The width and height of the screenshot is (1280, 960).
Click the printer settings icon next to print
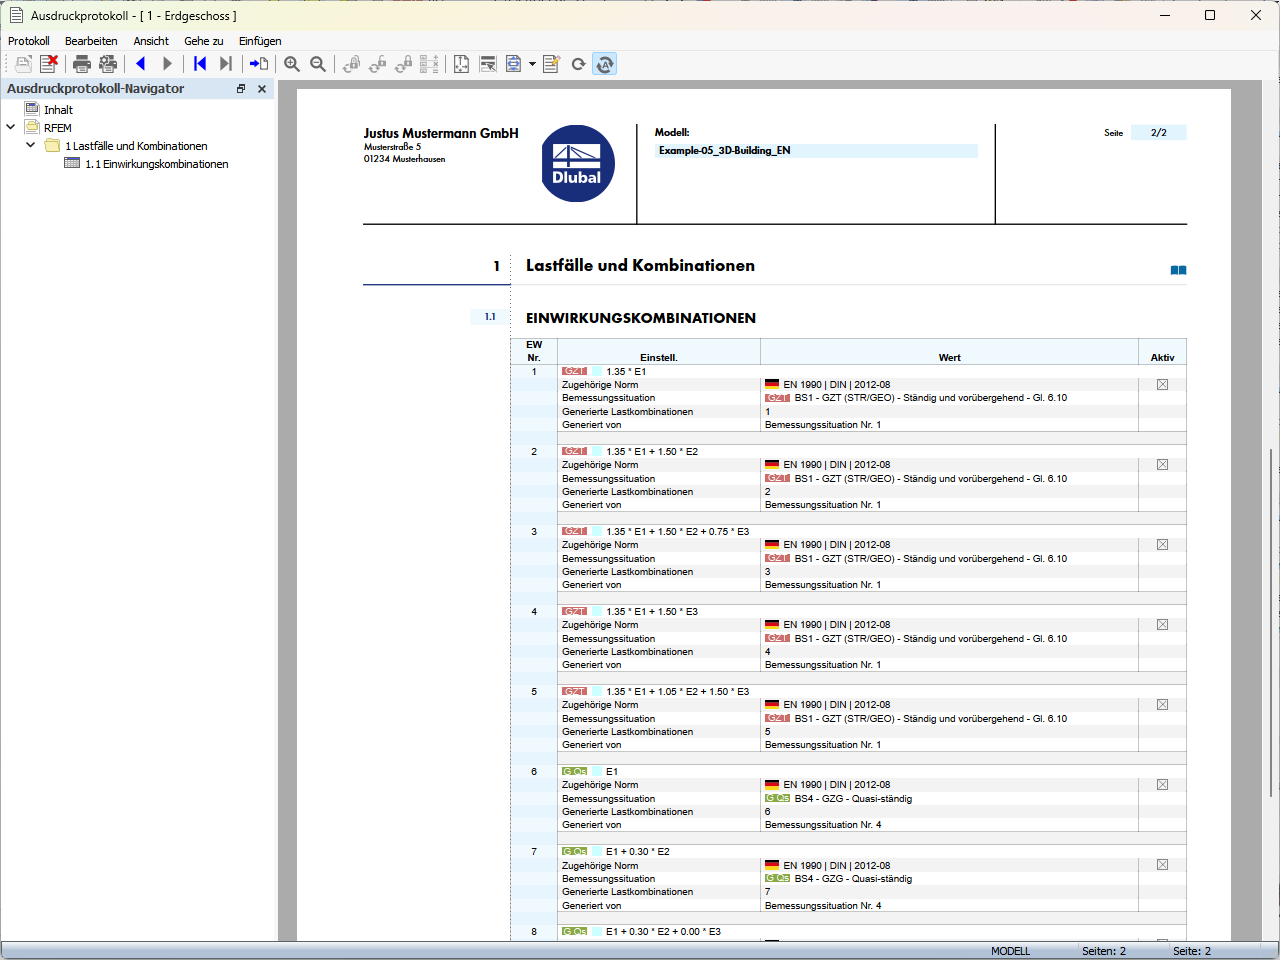[108, 64]
